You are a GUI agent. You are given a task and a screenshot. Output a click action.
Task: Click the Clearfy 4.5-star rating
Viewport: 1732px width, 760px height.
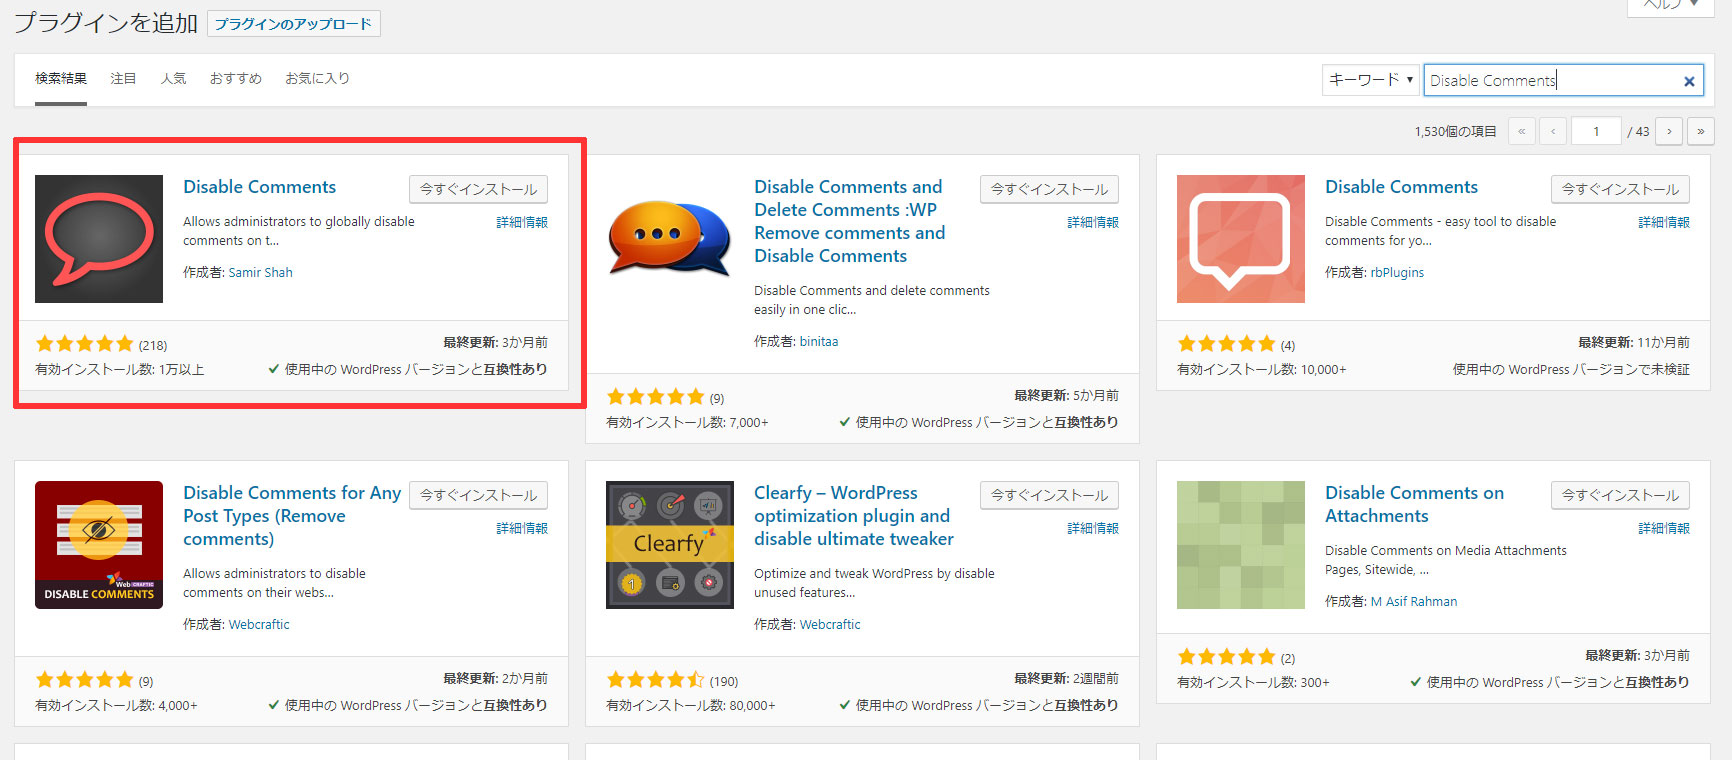click(x=655, y=680)
